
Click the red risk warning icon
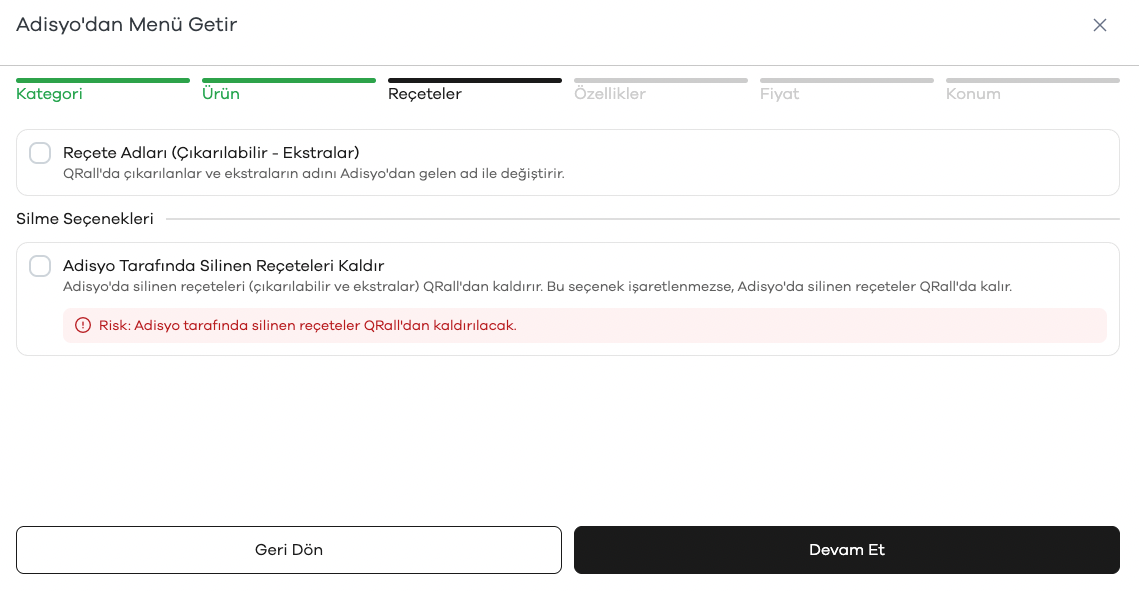coord(84,325)
